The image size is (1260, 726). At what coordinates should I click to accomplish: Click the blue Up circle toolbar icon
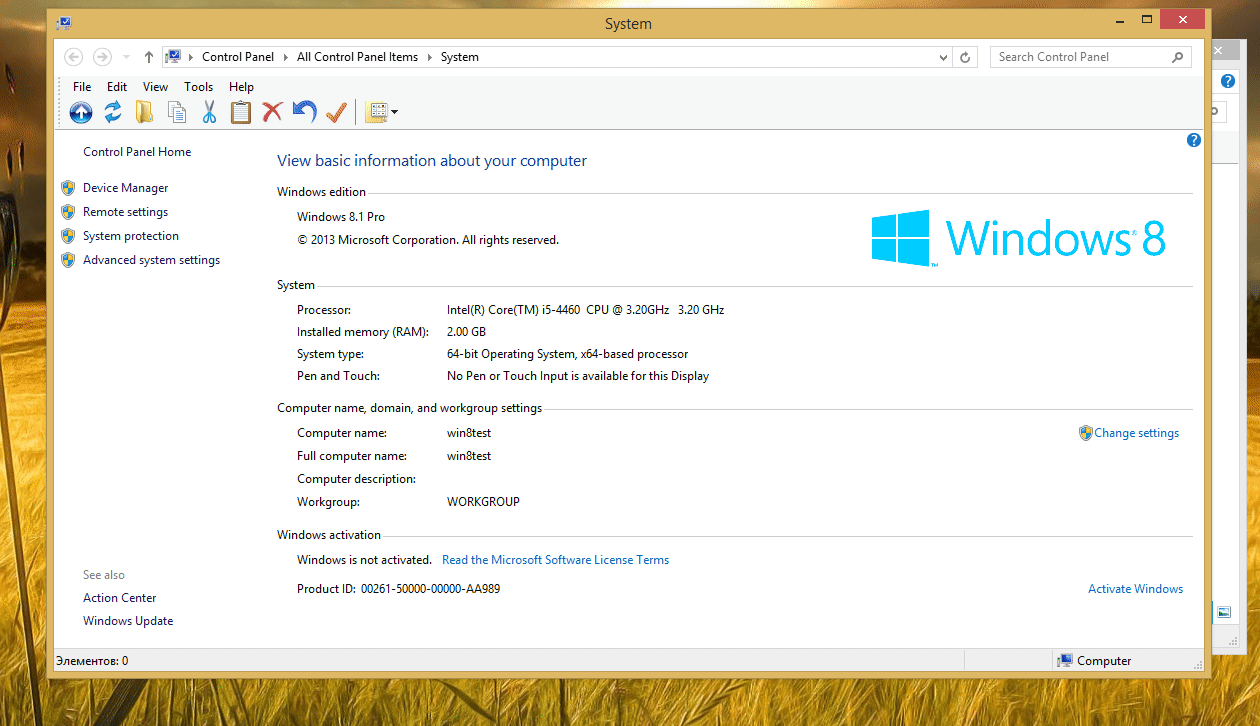(81, 113)
